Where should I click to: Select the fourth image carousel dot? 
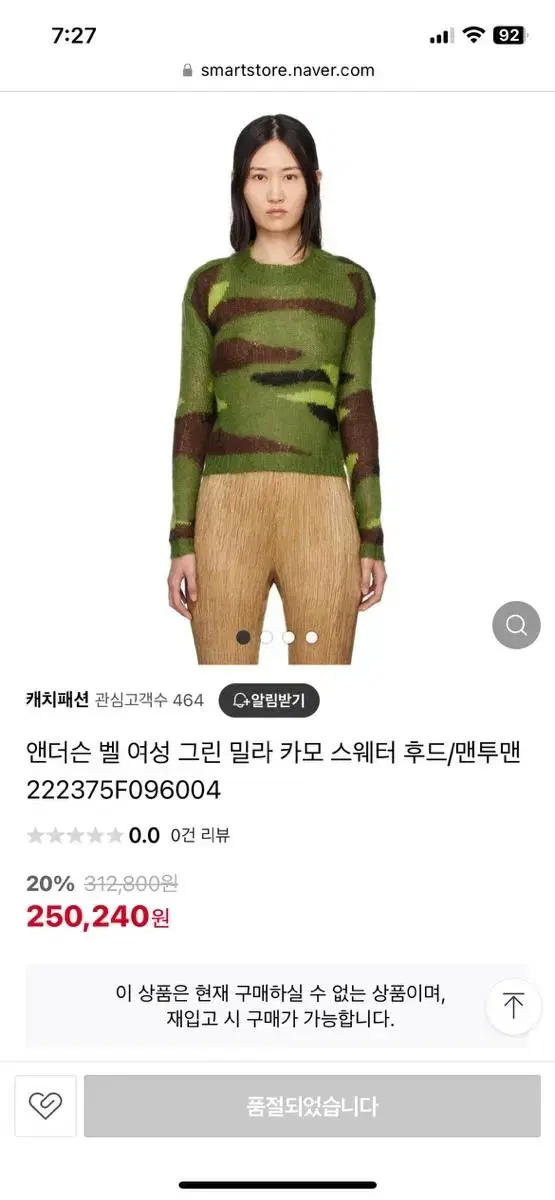[x=312, y=636]
